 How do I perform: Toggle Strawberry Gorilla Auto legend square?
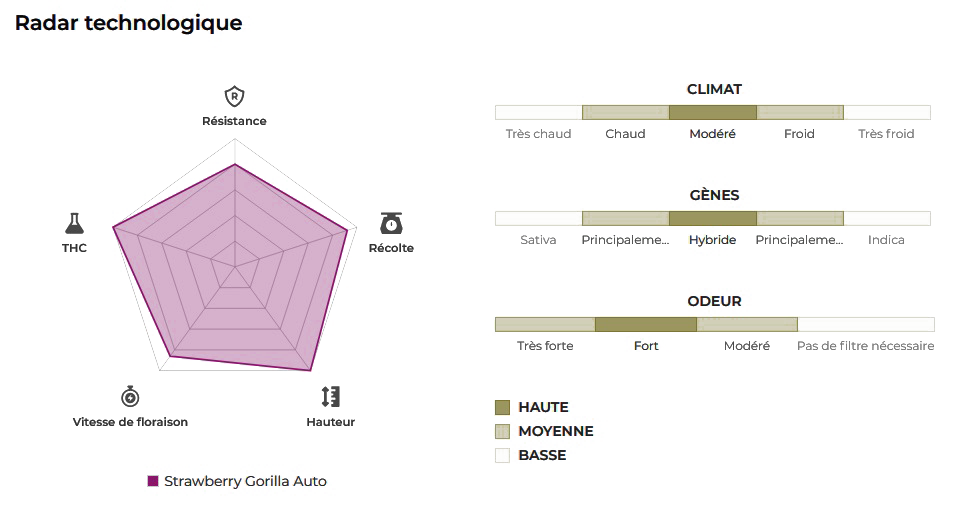153,481
